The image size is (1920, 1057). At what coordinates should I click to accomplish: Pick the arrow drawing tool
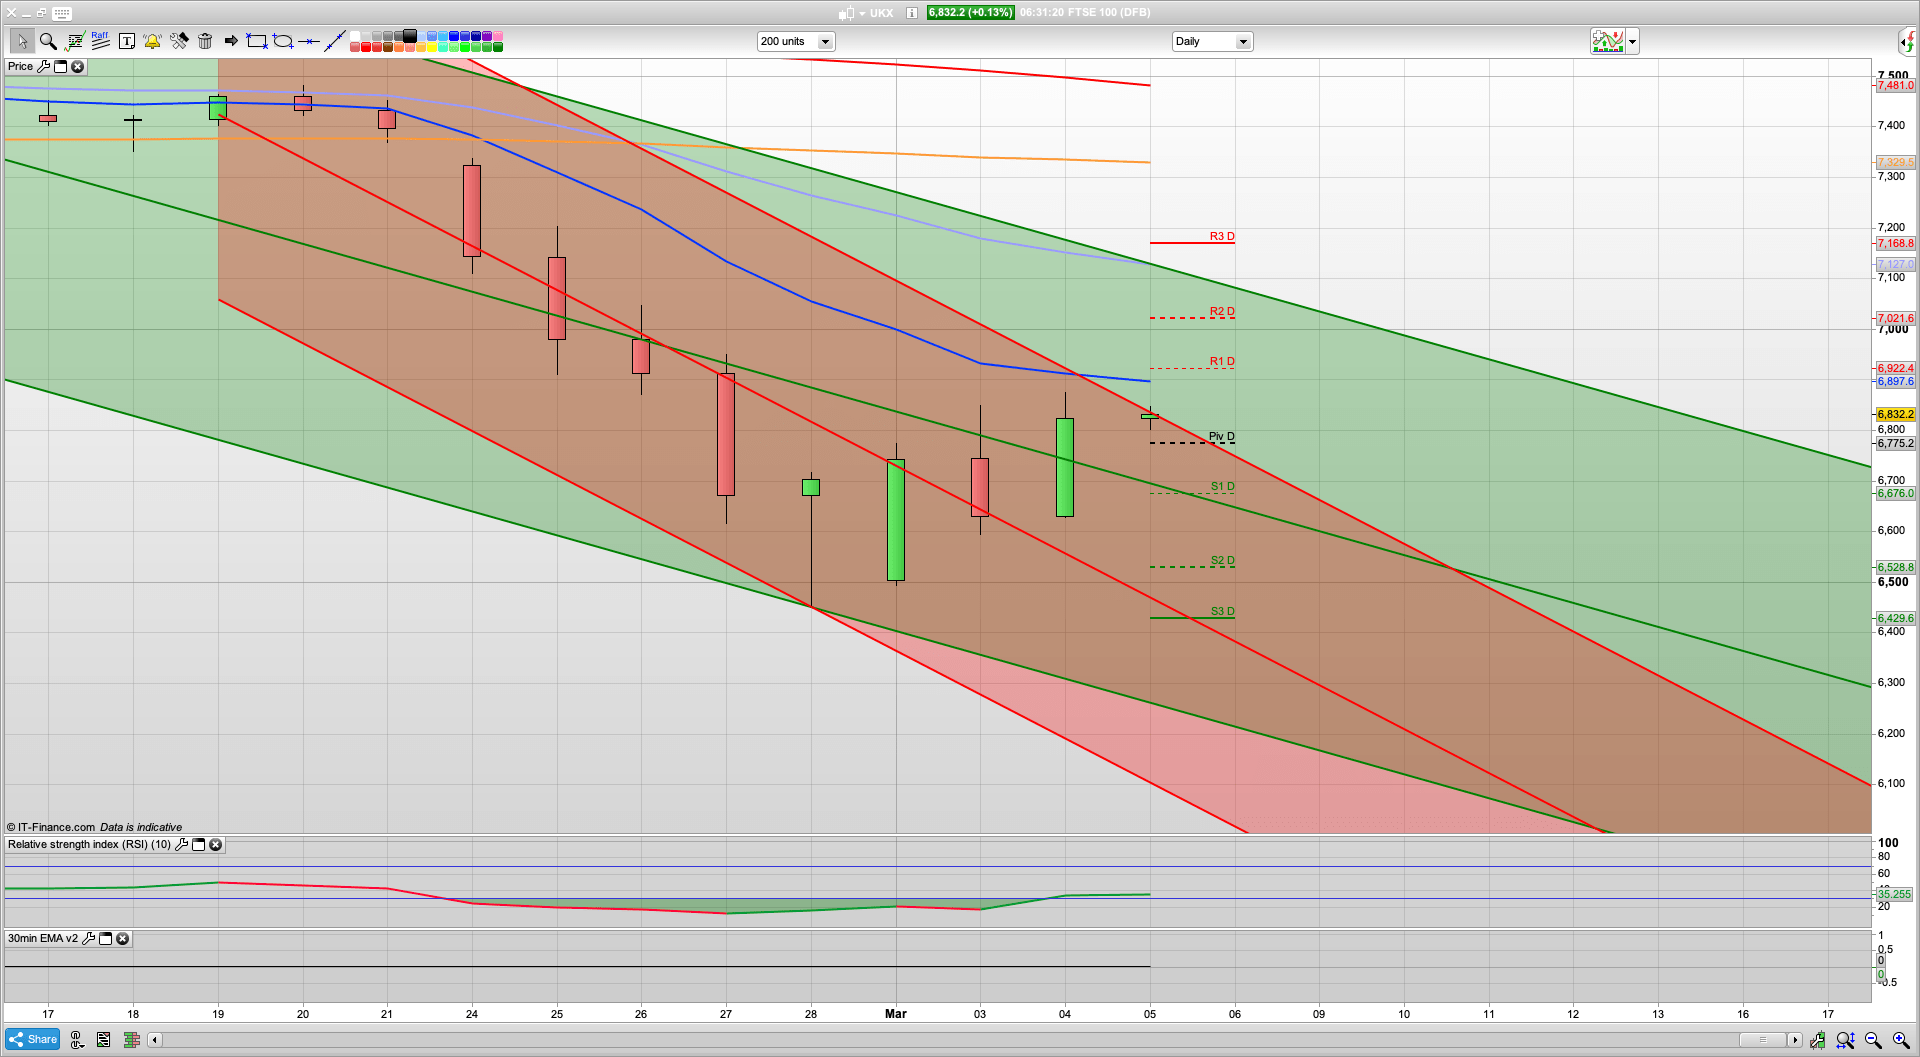(231, 41)
